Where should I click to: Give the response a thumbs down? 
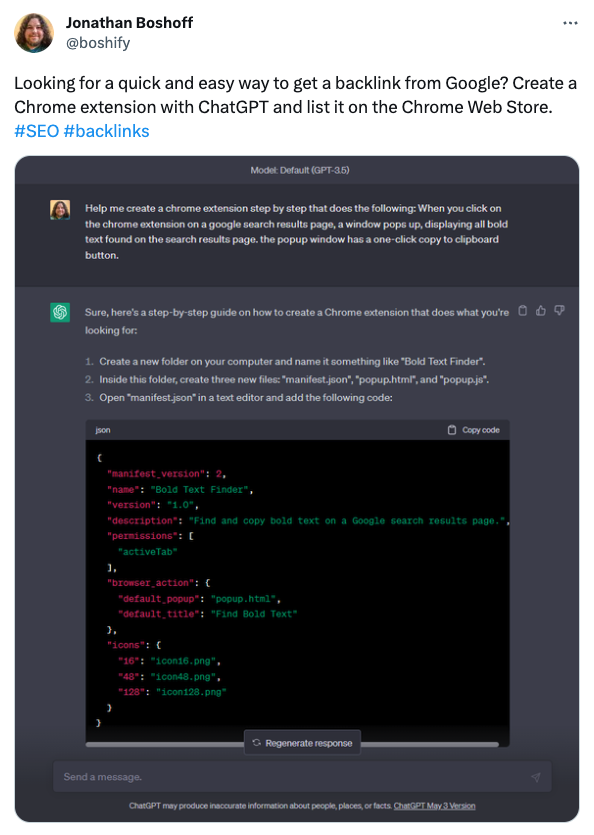(559, 310)
